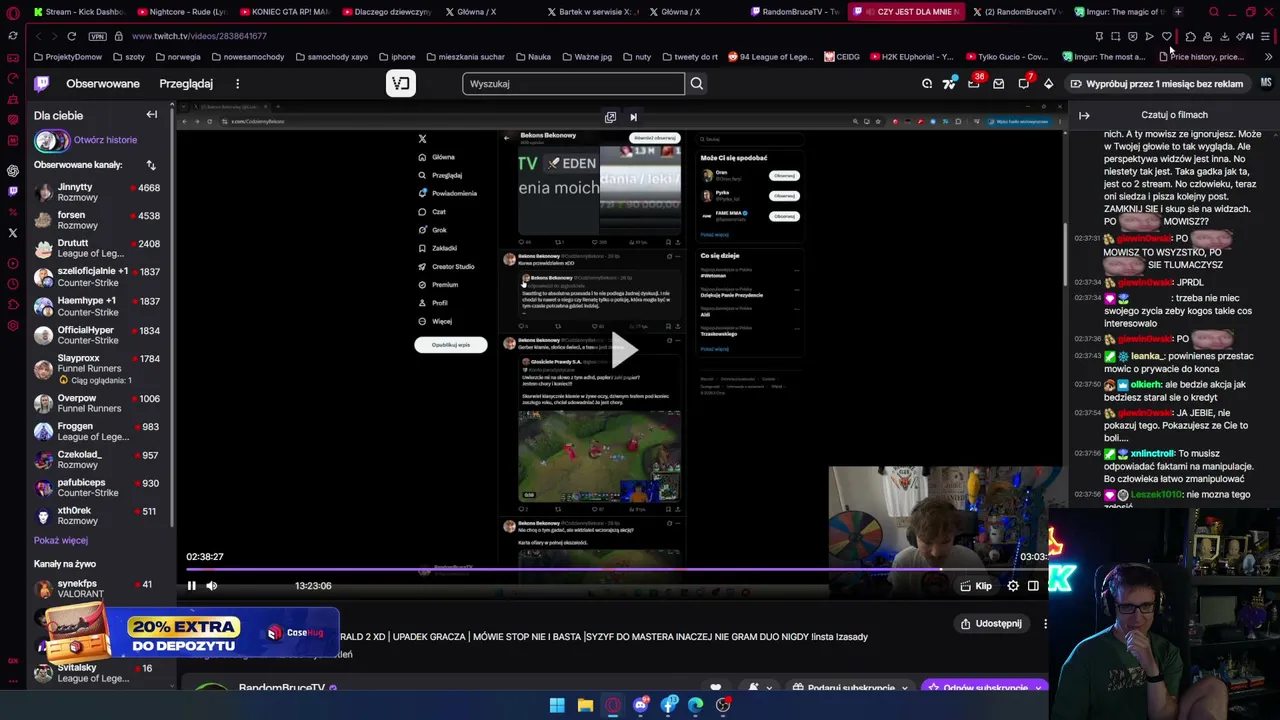Go to Przeglądaj in Twitch nav
Image resolution: width=1280 pixels, height=720 pixels.
[x=186, y=84]
